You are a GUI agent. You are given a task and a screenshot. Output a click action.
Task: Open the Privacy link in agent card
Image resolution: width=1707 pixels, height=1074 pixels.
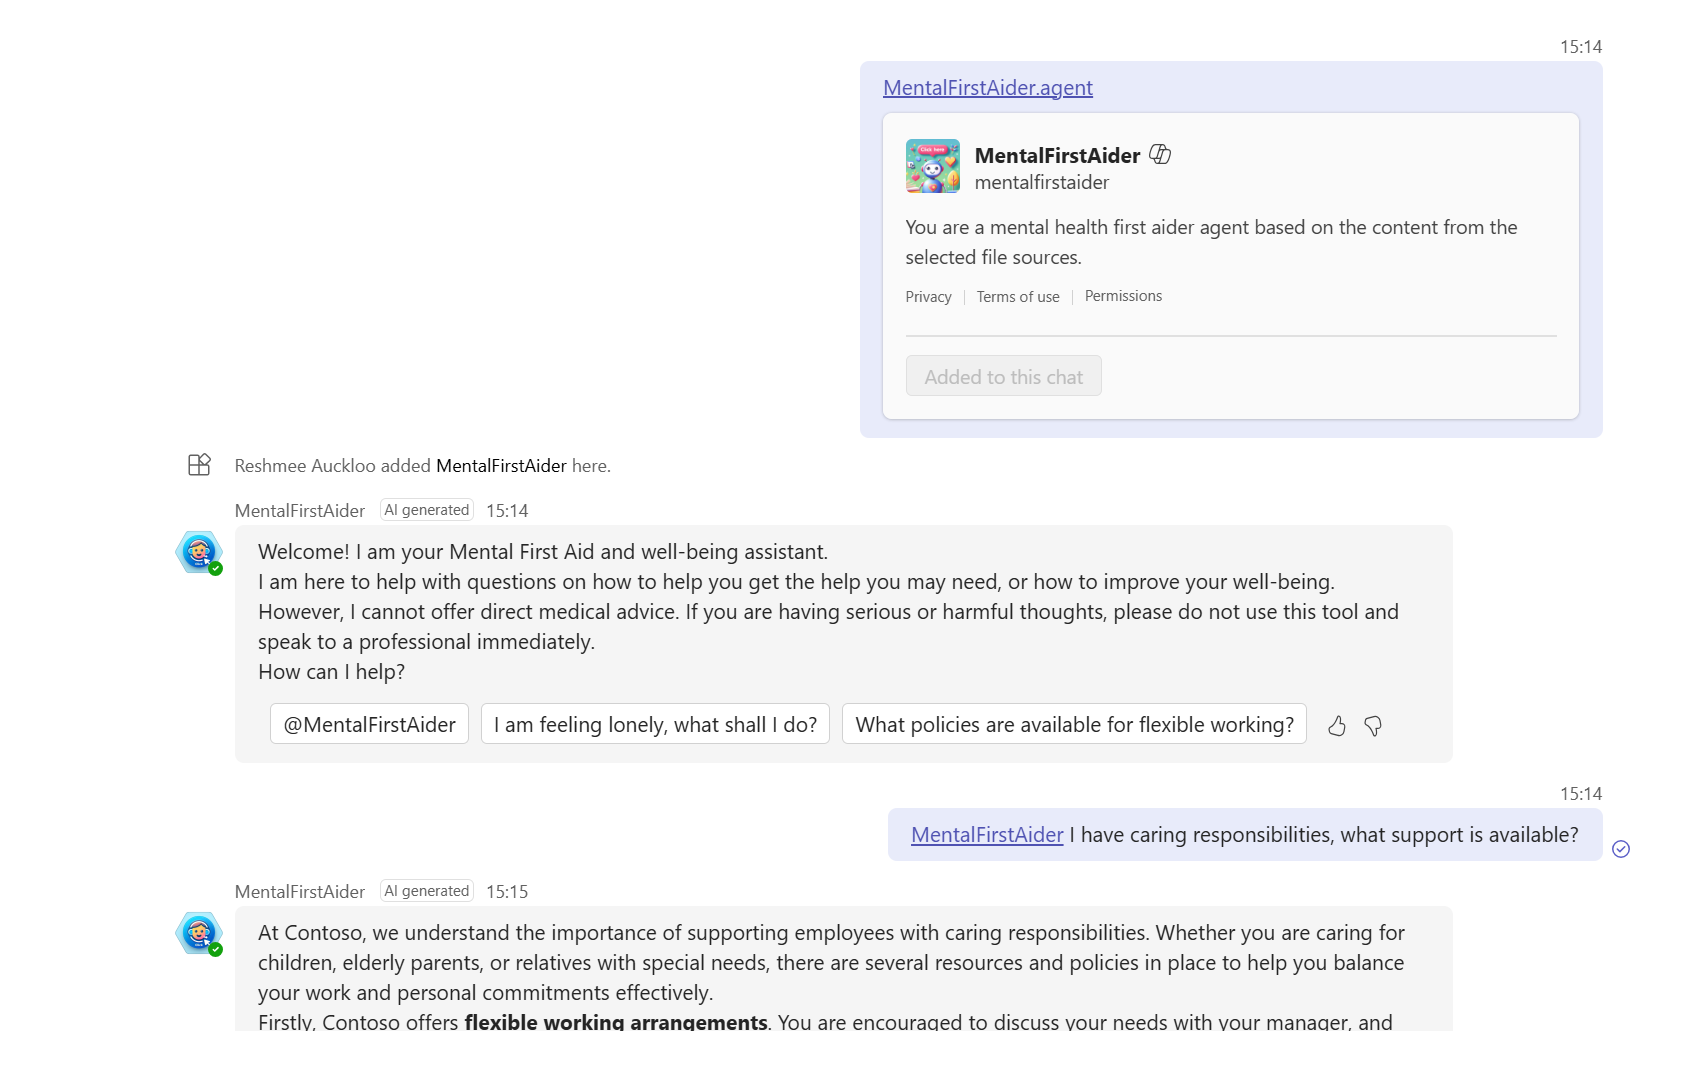tap(928, 297)
